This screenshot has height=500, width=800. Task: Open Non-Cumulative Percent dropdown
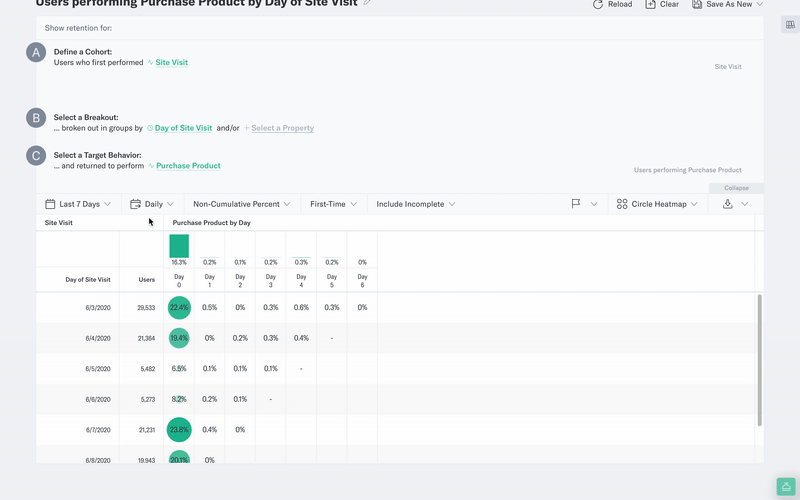tap(242, 204)
